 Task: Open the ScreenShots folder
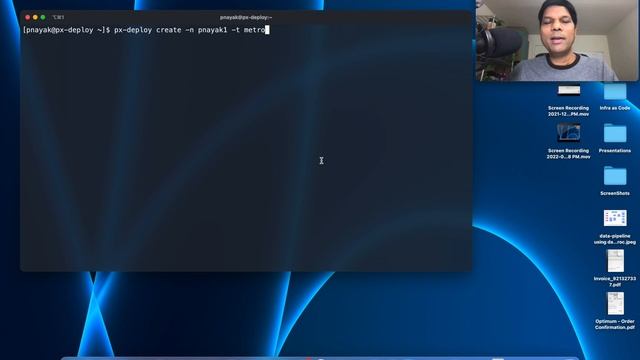tap(615, 176)
